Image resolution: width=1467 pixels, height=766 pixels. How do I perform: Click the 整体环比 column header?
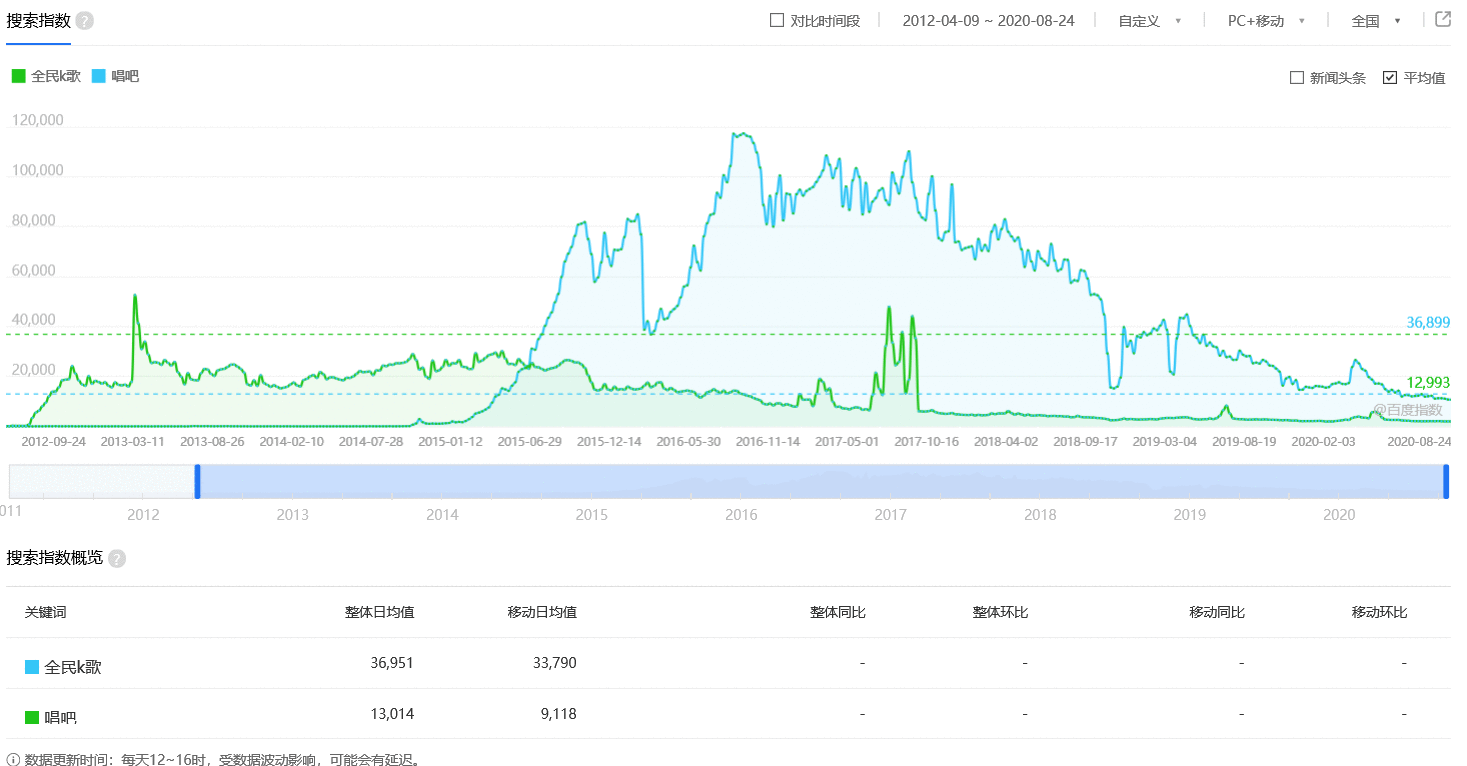[x=1000, y=612]
